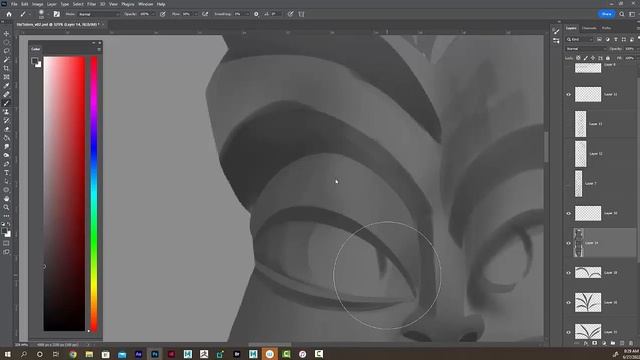
Task: Click the rainbow hue slider strip
Action: tap(94, 193)
